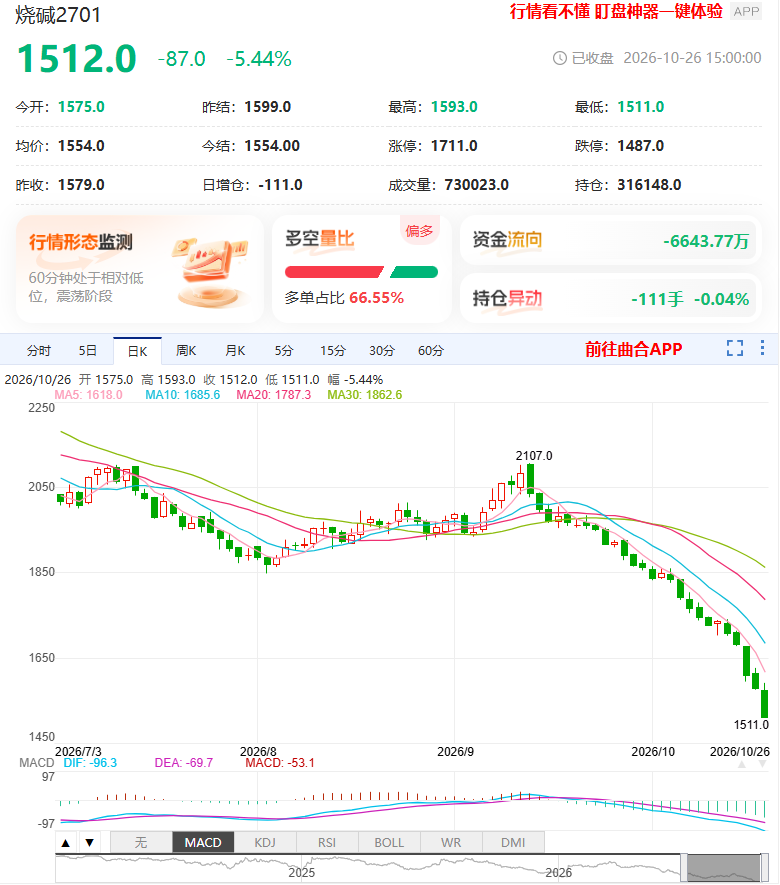780x885 pixels.
Task: Click the 成交量 value 730023.0
Action: (476, 185)
